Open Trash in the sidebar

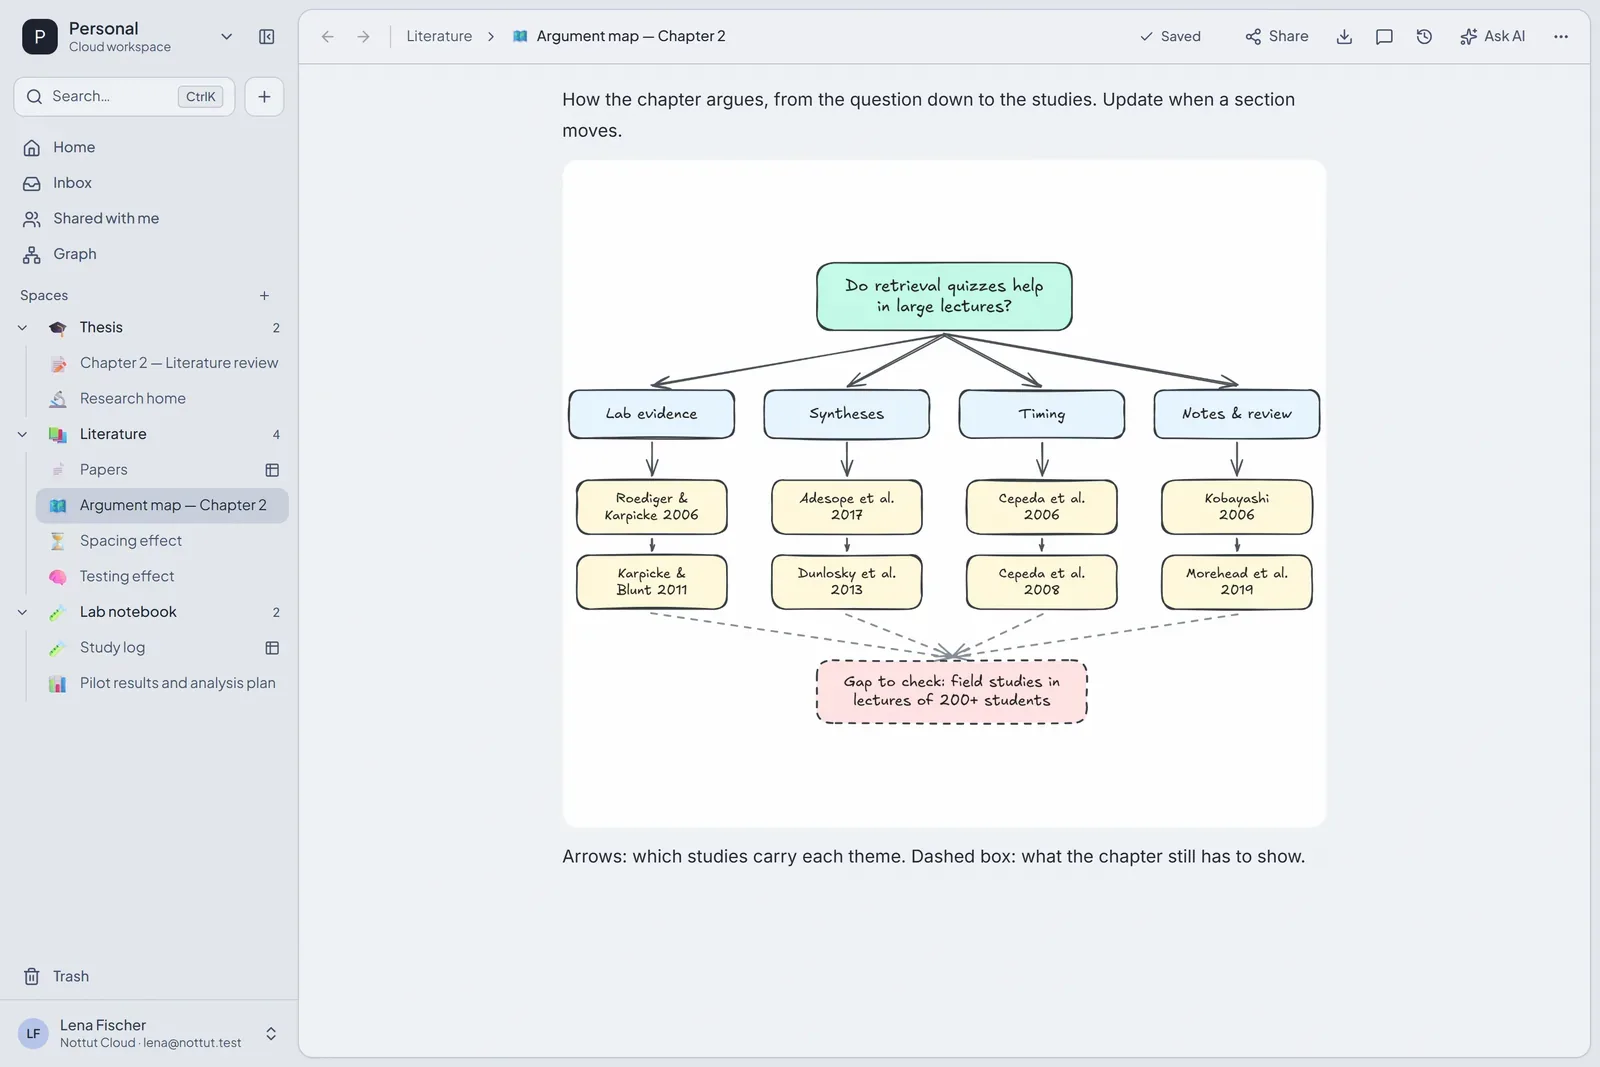pyautogui.click(x=150, y=977)
